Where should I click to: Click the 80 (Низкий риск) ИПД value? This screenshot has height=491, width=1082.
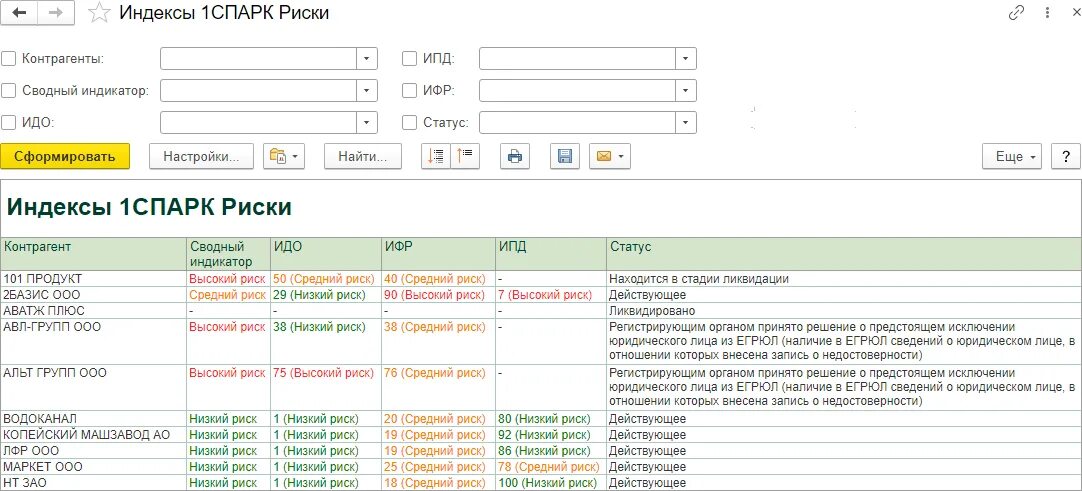(x=544, y=419)
